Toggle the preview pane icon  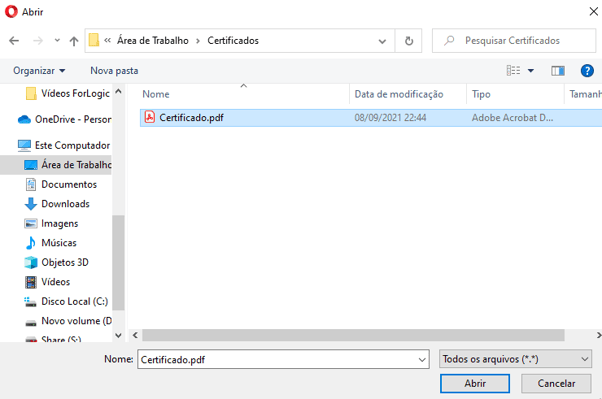(x=558, y=71)
